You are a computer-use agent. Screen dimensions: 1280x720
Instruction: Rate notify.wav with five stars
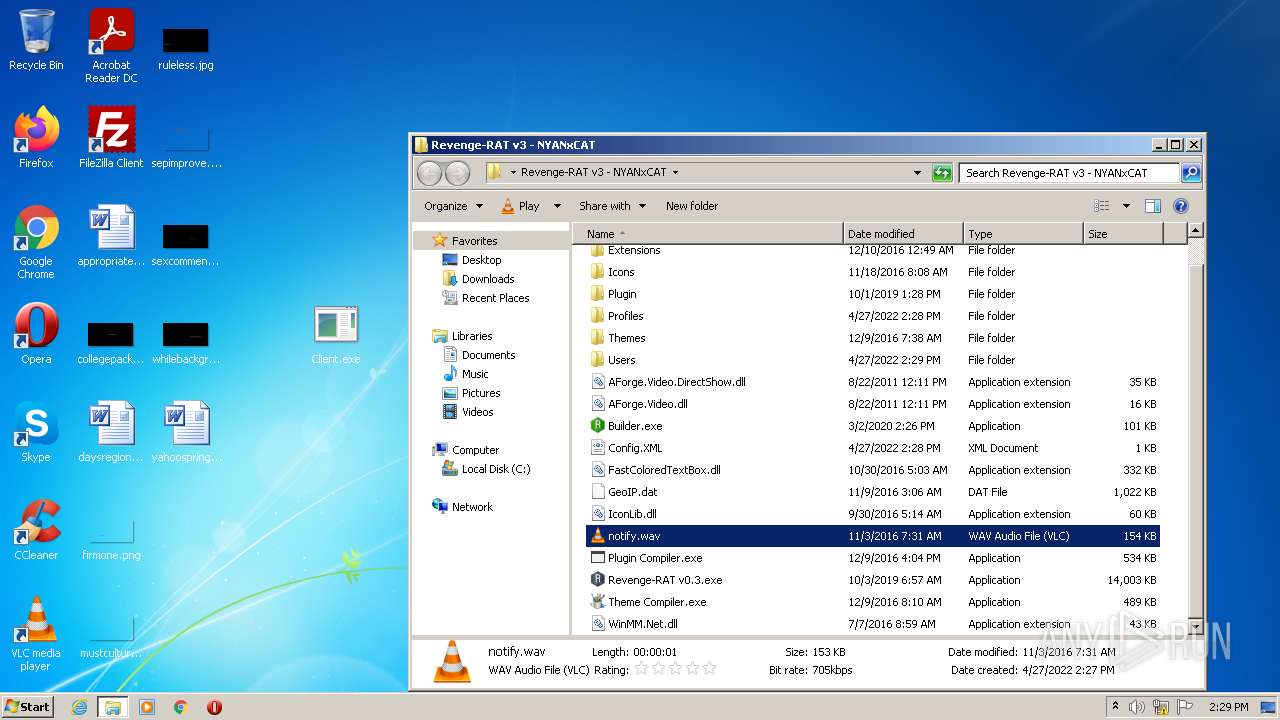[709, 669]
